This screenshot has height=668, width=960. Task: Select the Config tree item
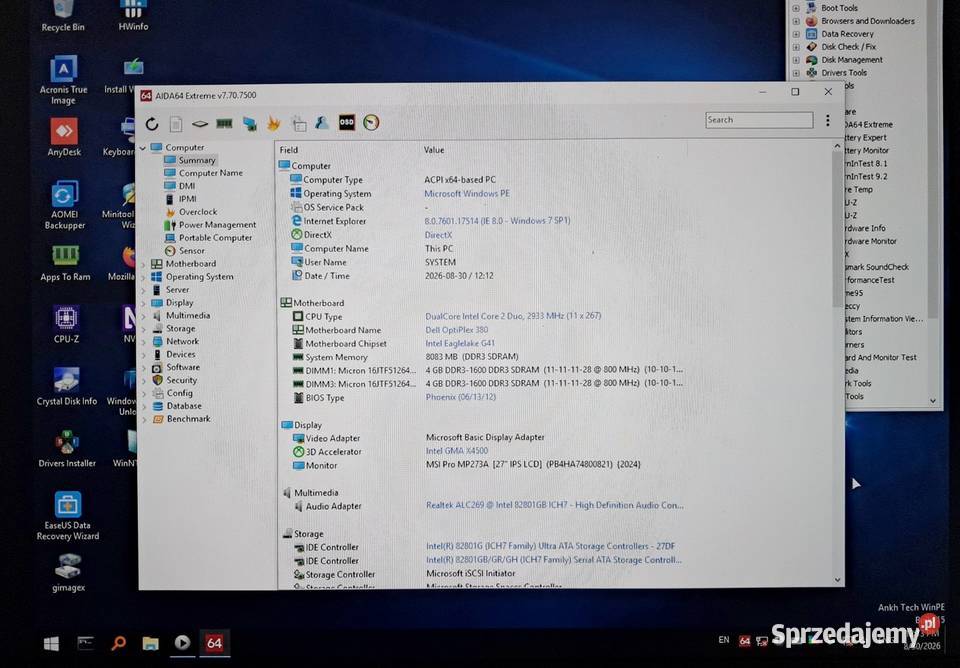pyautogui.click(x=179, y=393)
